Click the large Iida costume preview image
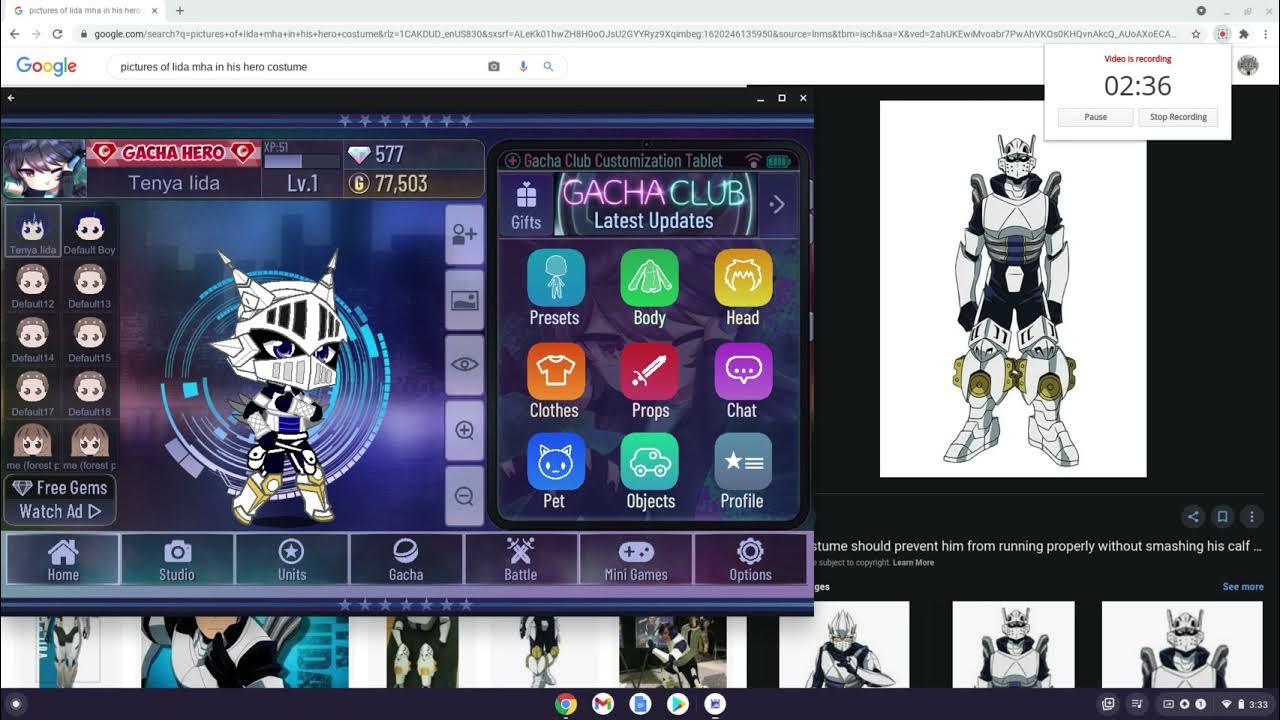Viewport: 1280px width, 720px height. coord(1013,289)
